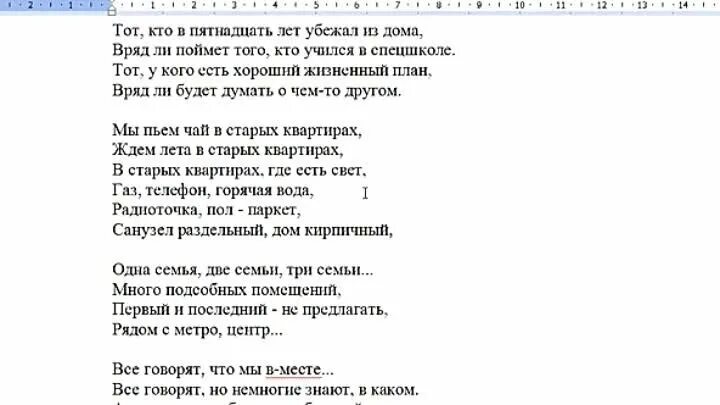Click the line 'Все говорят, но немногие знают, в каком.'

point(265,390)
